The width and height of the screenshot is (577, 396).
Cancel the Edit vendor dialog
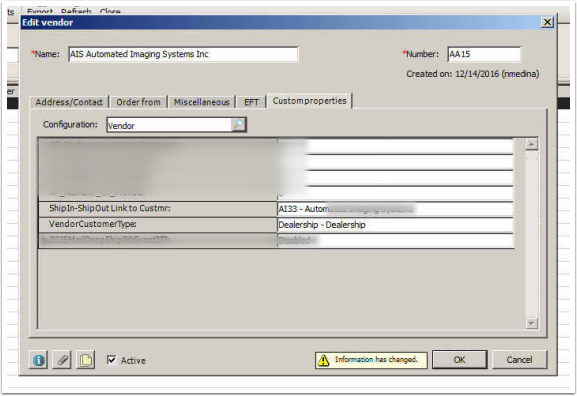(519, 360)
